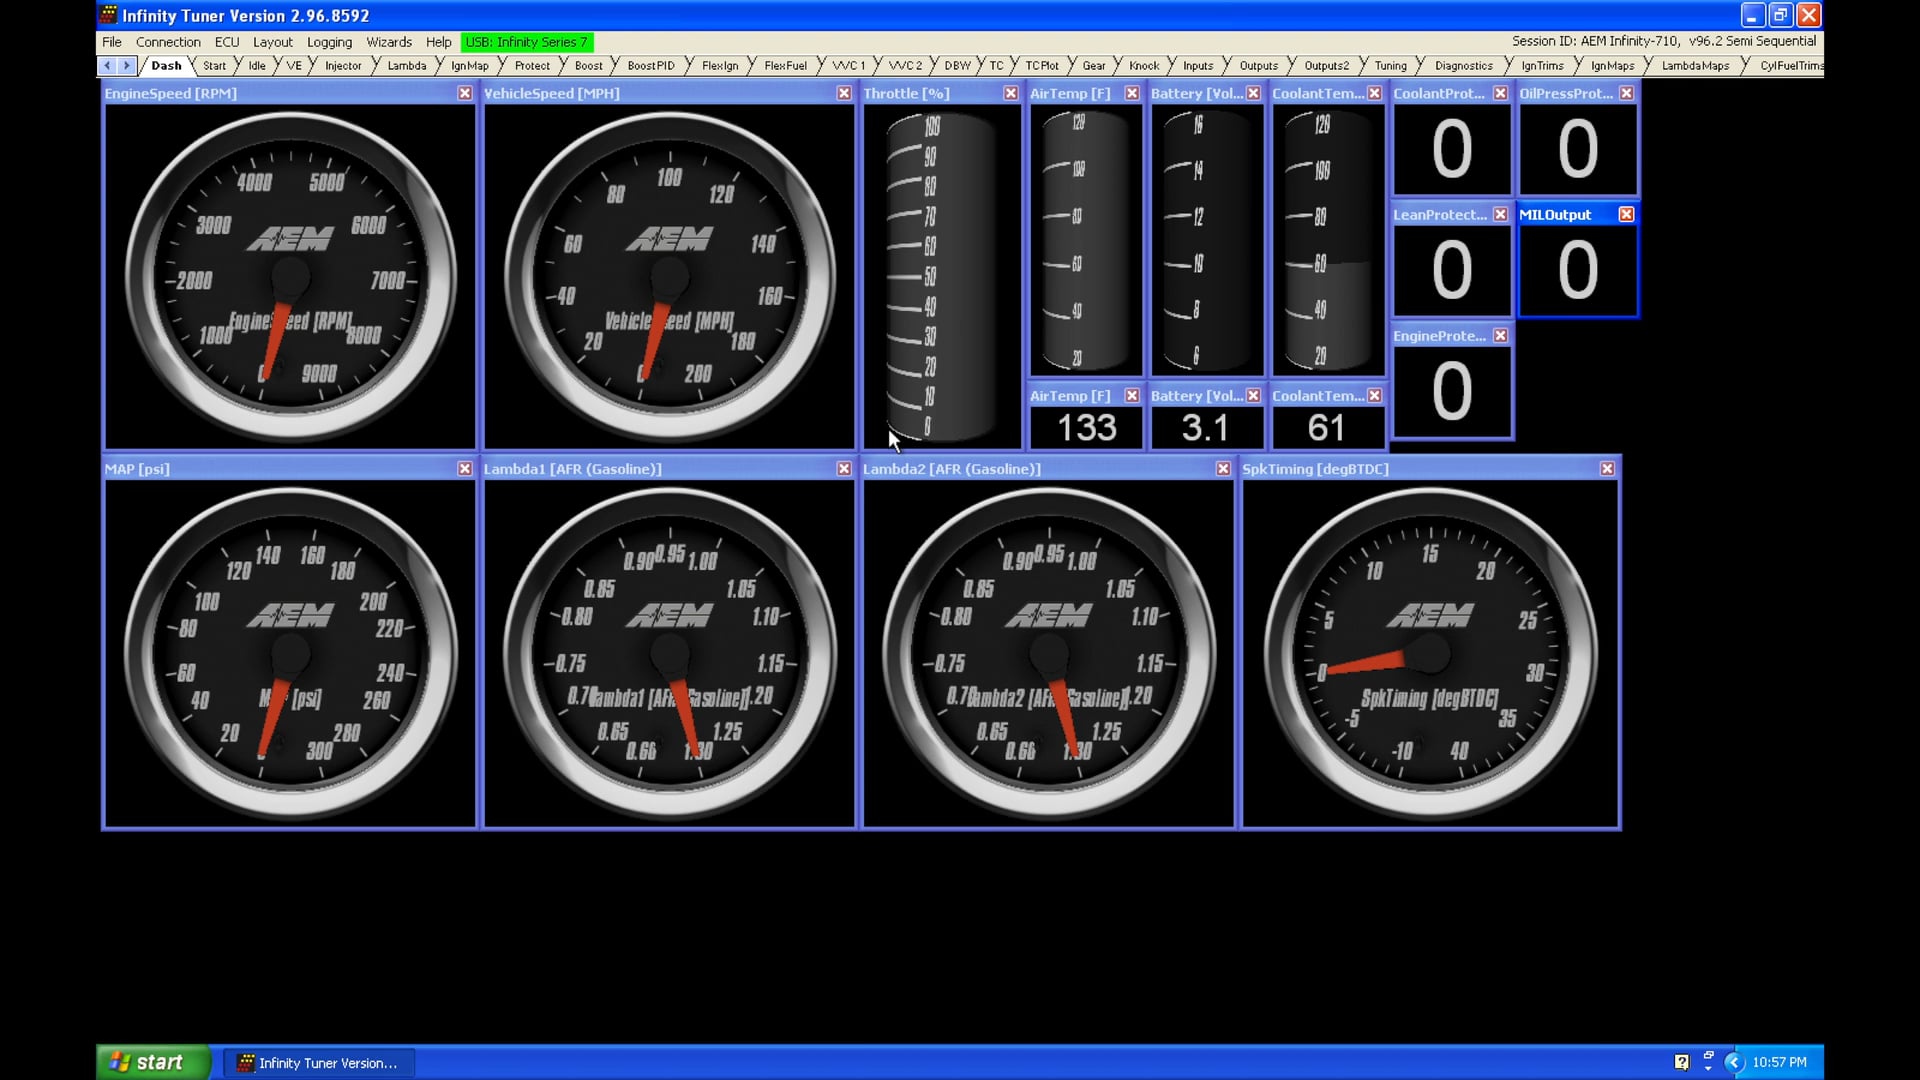
Task: Close the Throttle [%] gauge
Action: tap(1010, 92)
